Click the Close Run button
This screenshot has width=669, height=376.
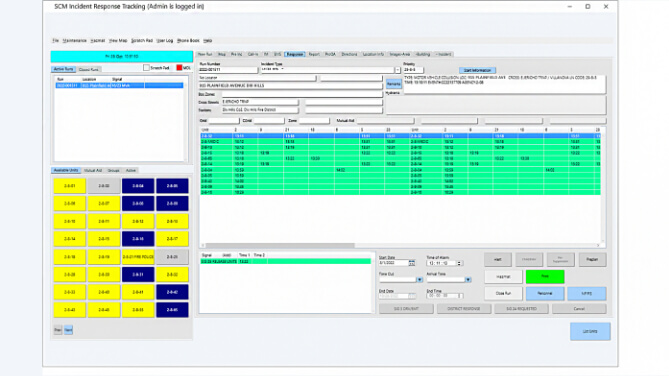coord(503,293)
